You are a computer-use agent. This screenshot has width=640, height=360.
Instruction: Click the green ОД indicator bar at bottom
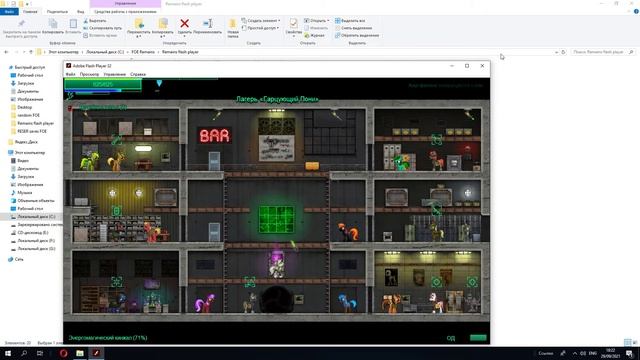click(478, 338)
